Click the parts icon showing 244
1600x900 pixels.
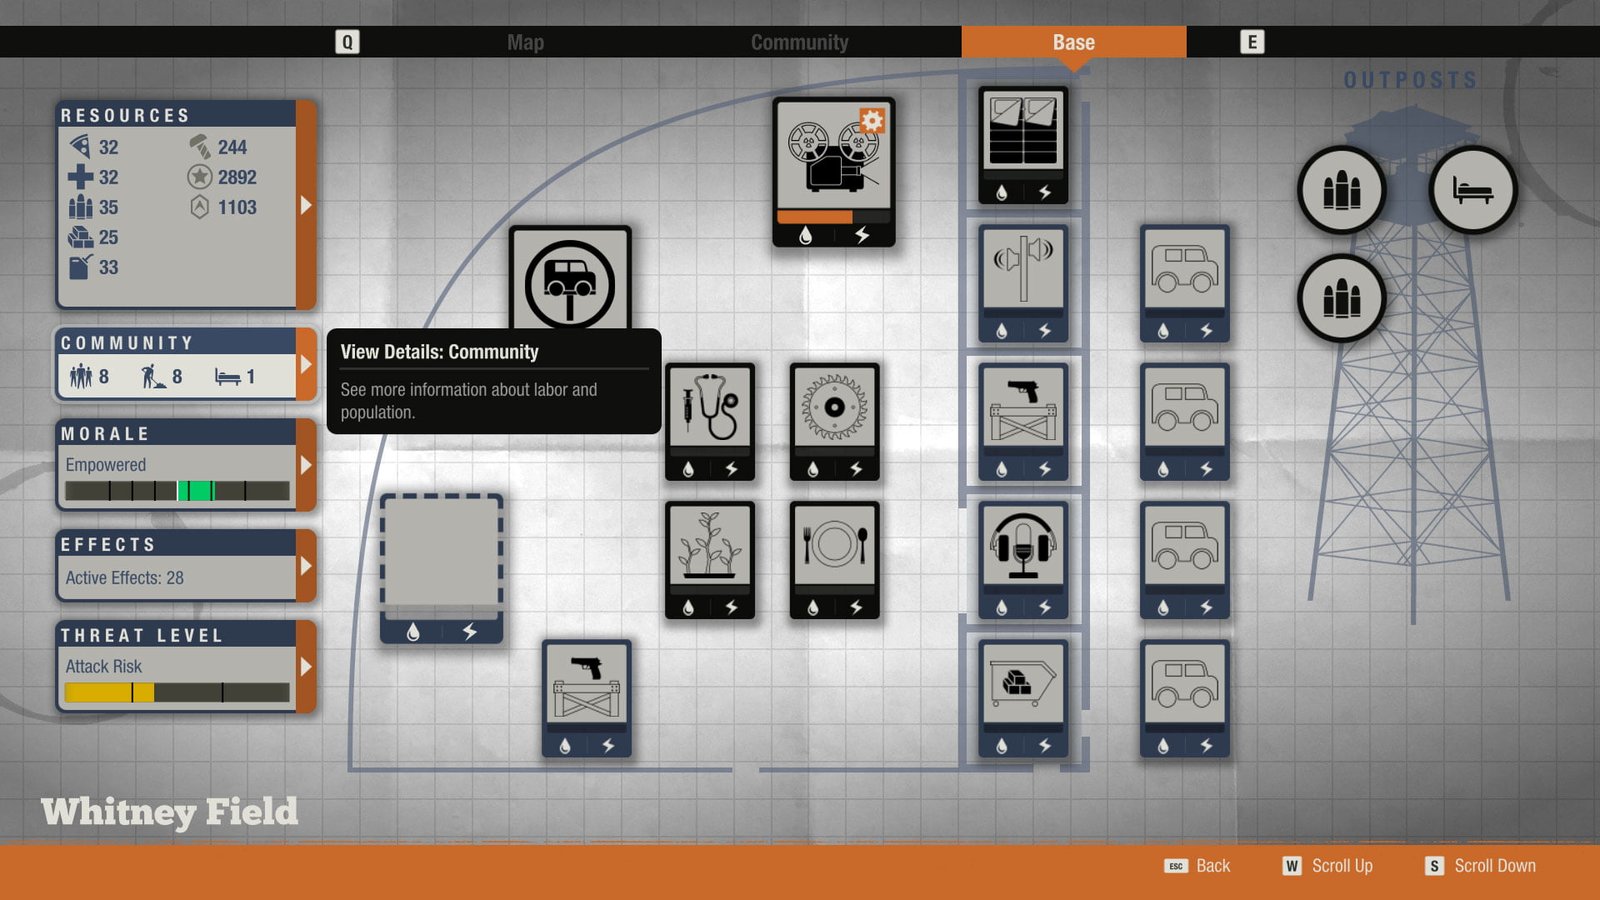point(200,146)
